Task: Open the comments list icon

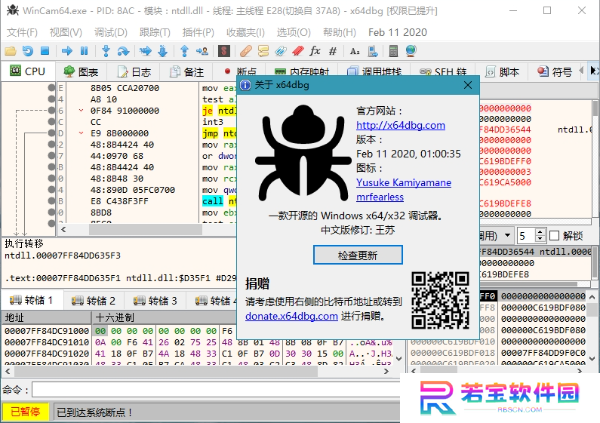Action: (263, 51)
